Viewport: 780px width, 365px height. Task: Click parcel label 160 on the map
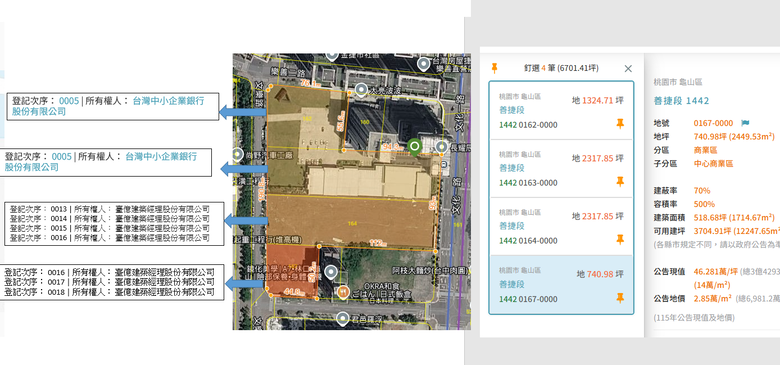click(364, 122)
